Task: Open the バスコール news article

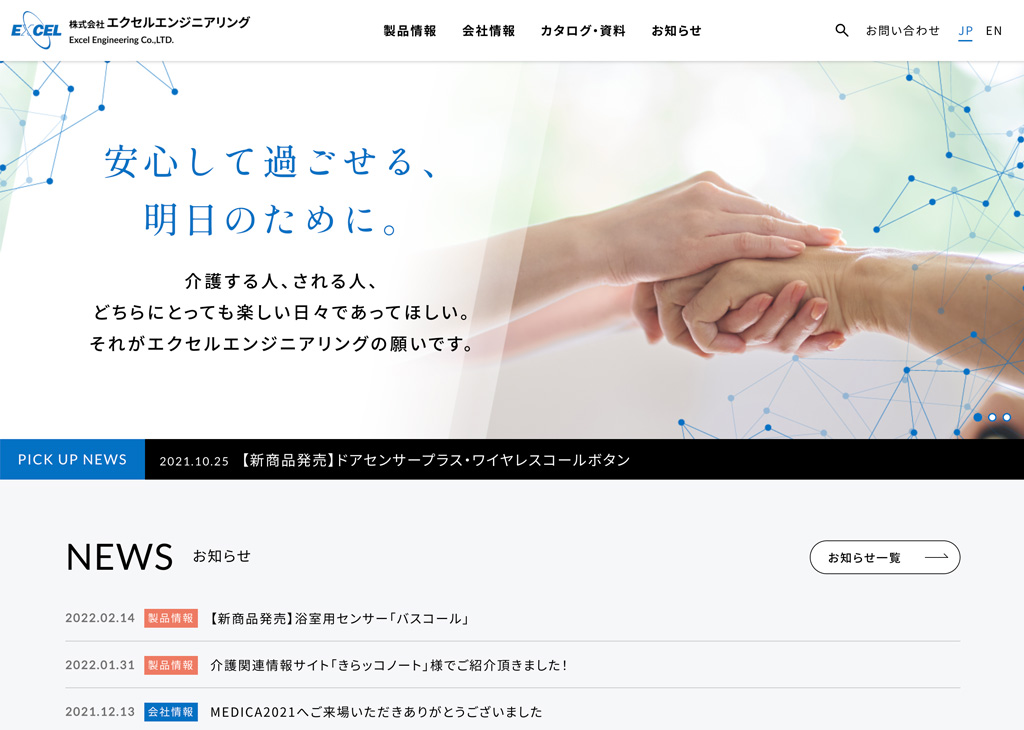Action: pos(339,618)
